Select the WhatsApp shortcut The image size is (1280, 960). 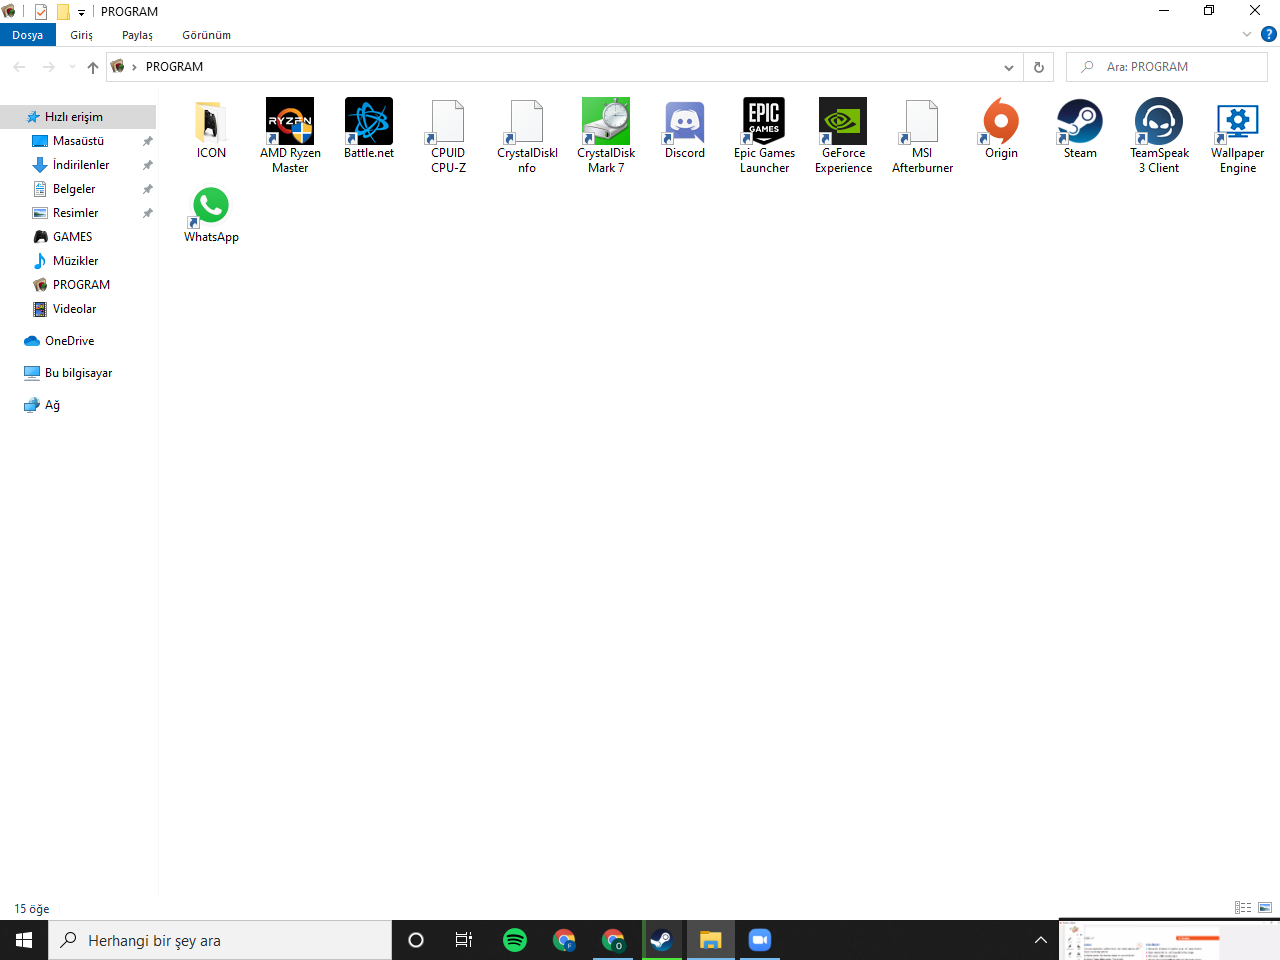[211, 214]
